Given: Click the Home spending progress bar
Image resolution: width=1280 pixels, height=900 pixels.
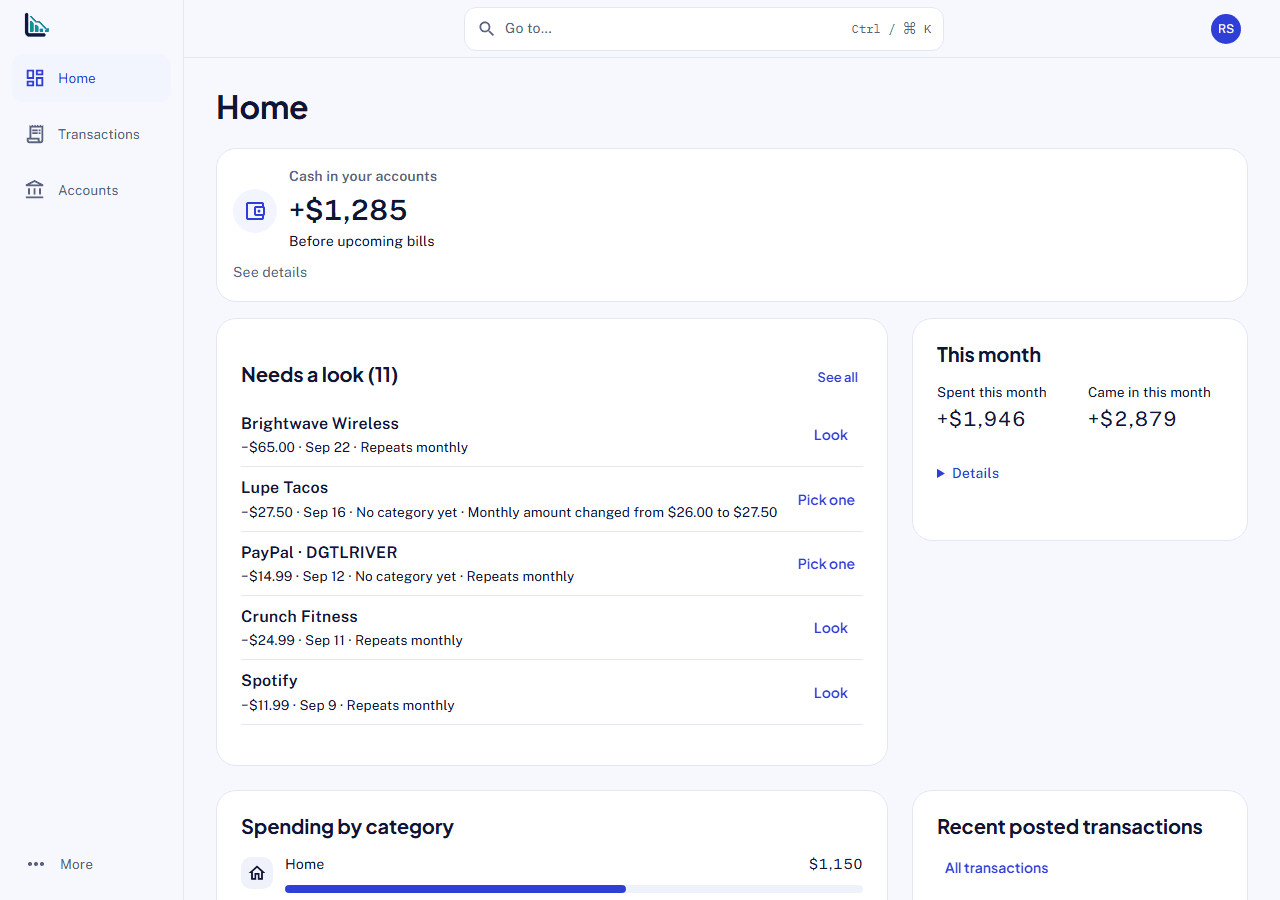Looking at the screenshot, I should tap(574, 888).
